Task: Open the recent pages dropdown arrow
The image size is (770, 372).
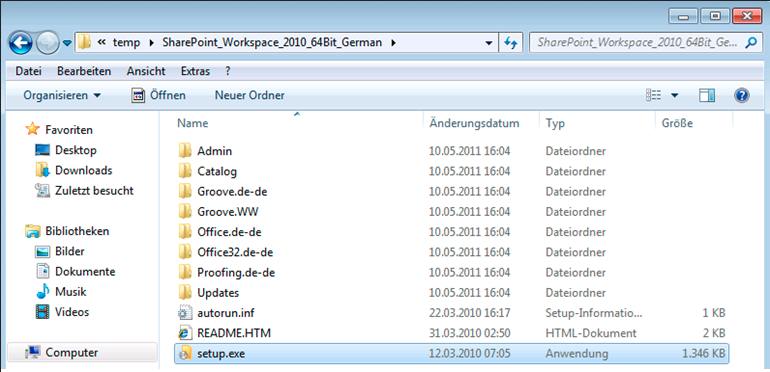Action: (x=67, y=43)
